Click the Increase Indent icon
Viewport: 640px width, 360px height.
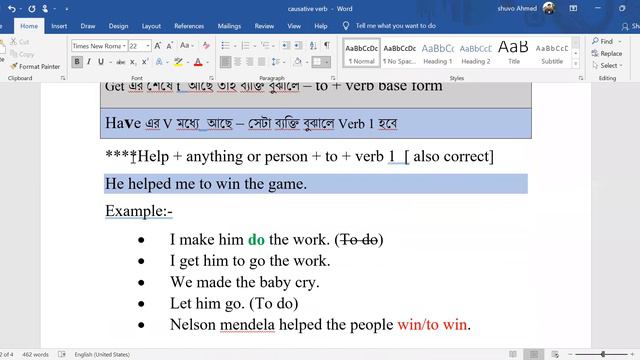point(298,45)
